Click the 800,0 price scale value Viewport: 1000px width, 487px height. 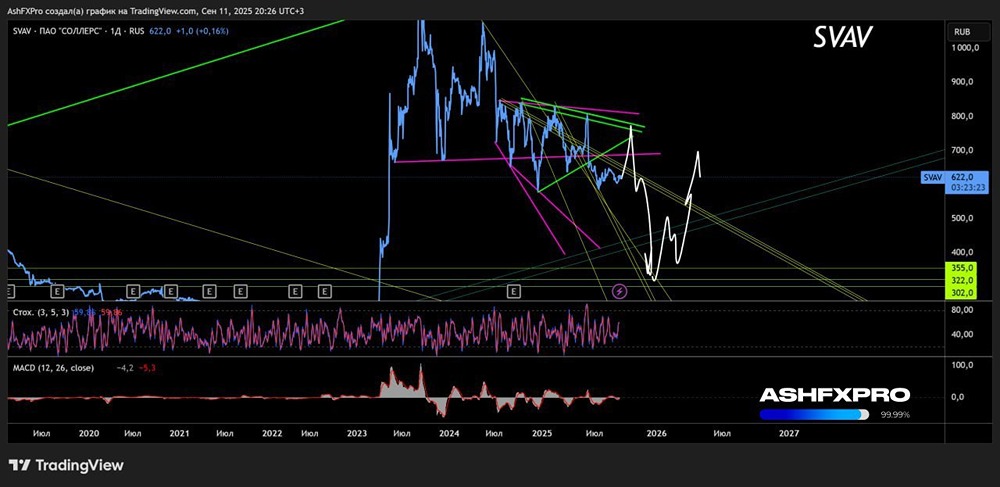click(x=962, y=117)
